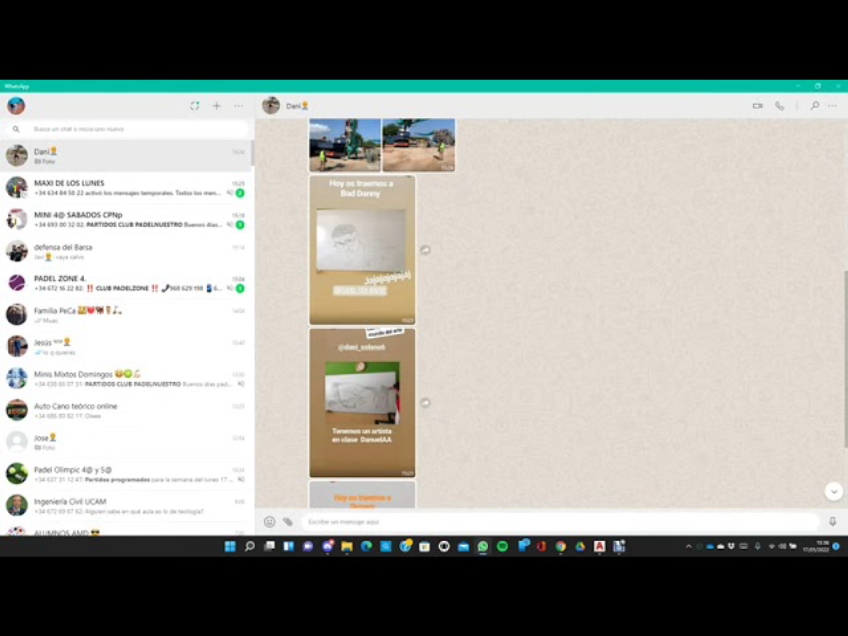
Task: Click the search magnifier in the chat search box
Action: [16, 129]
